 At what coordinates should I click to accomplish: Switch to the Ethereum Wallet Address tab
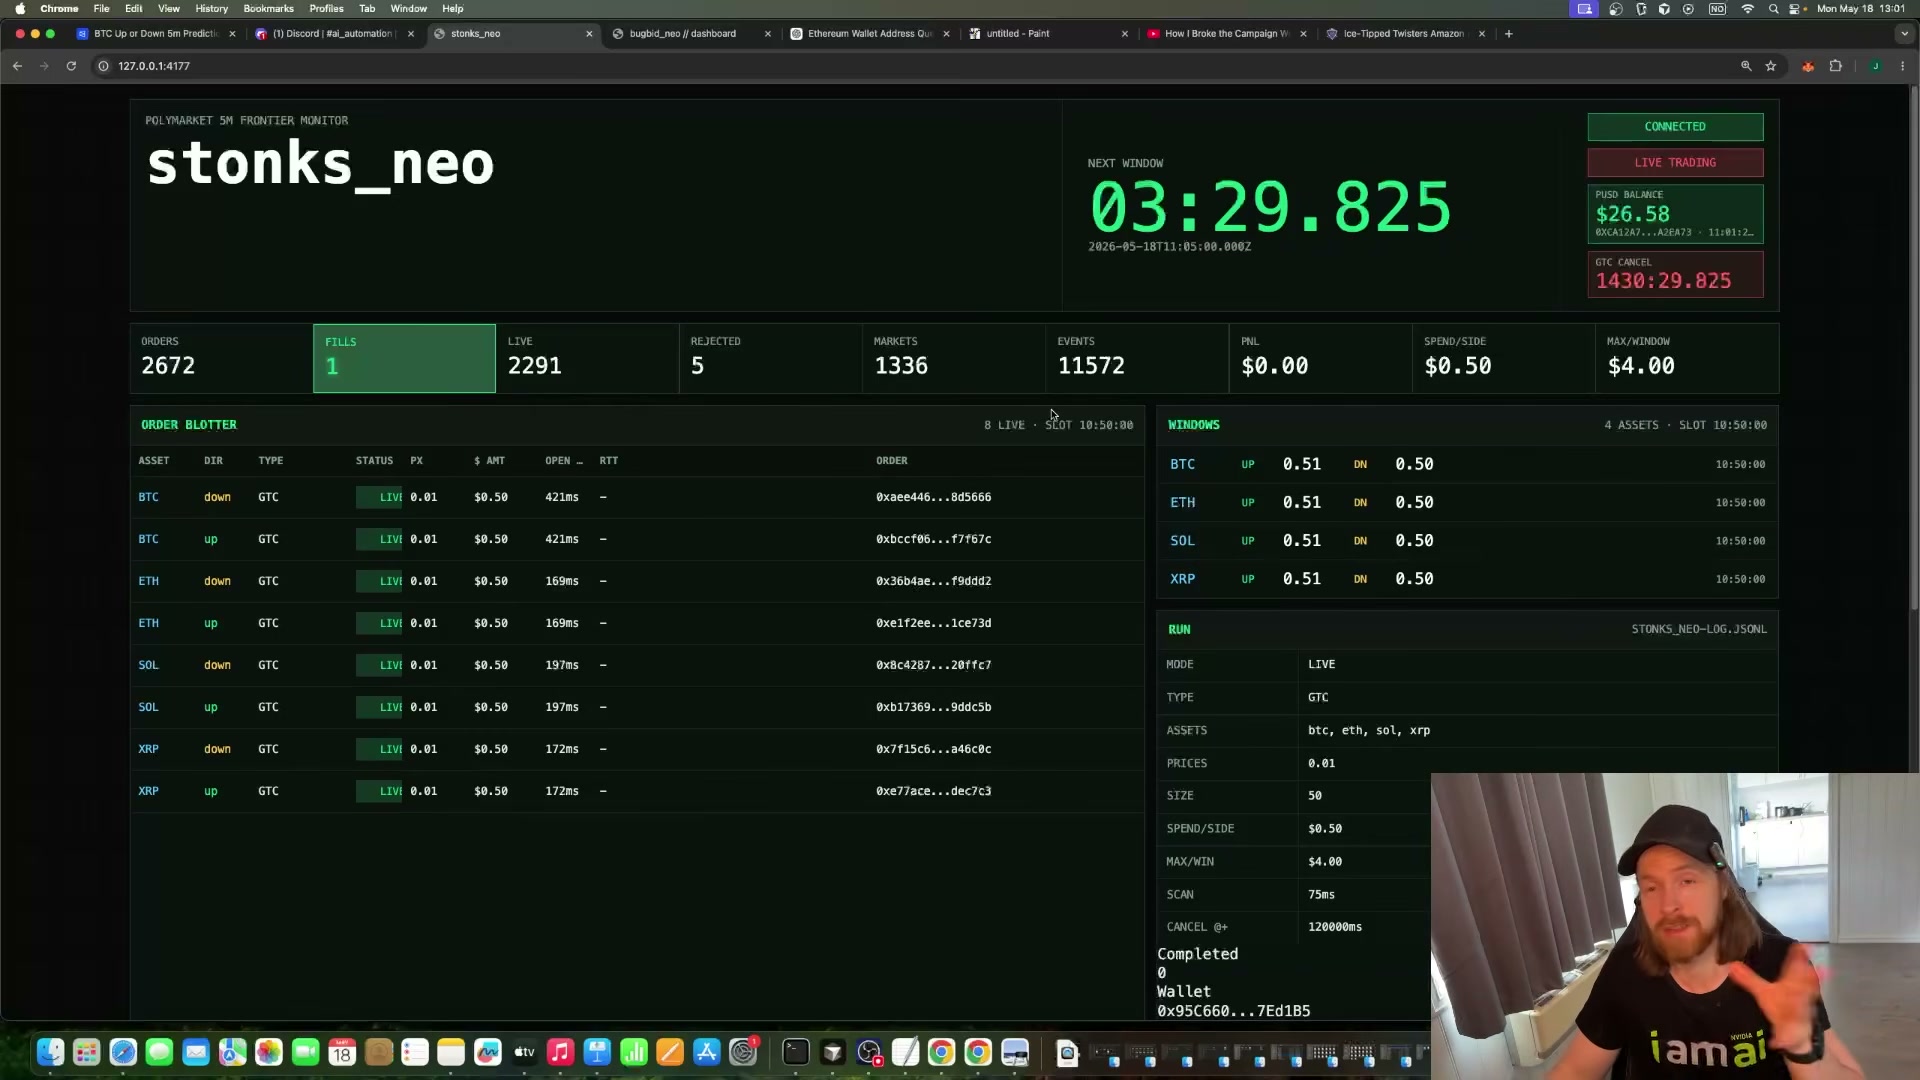click(870, 34)
